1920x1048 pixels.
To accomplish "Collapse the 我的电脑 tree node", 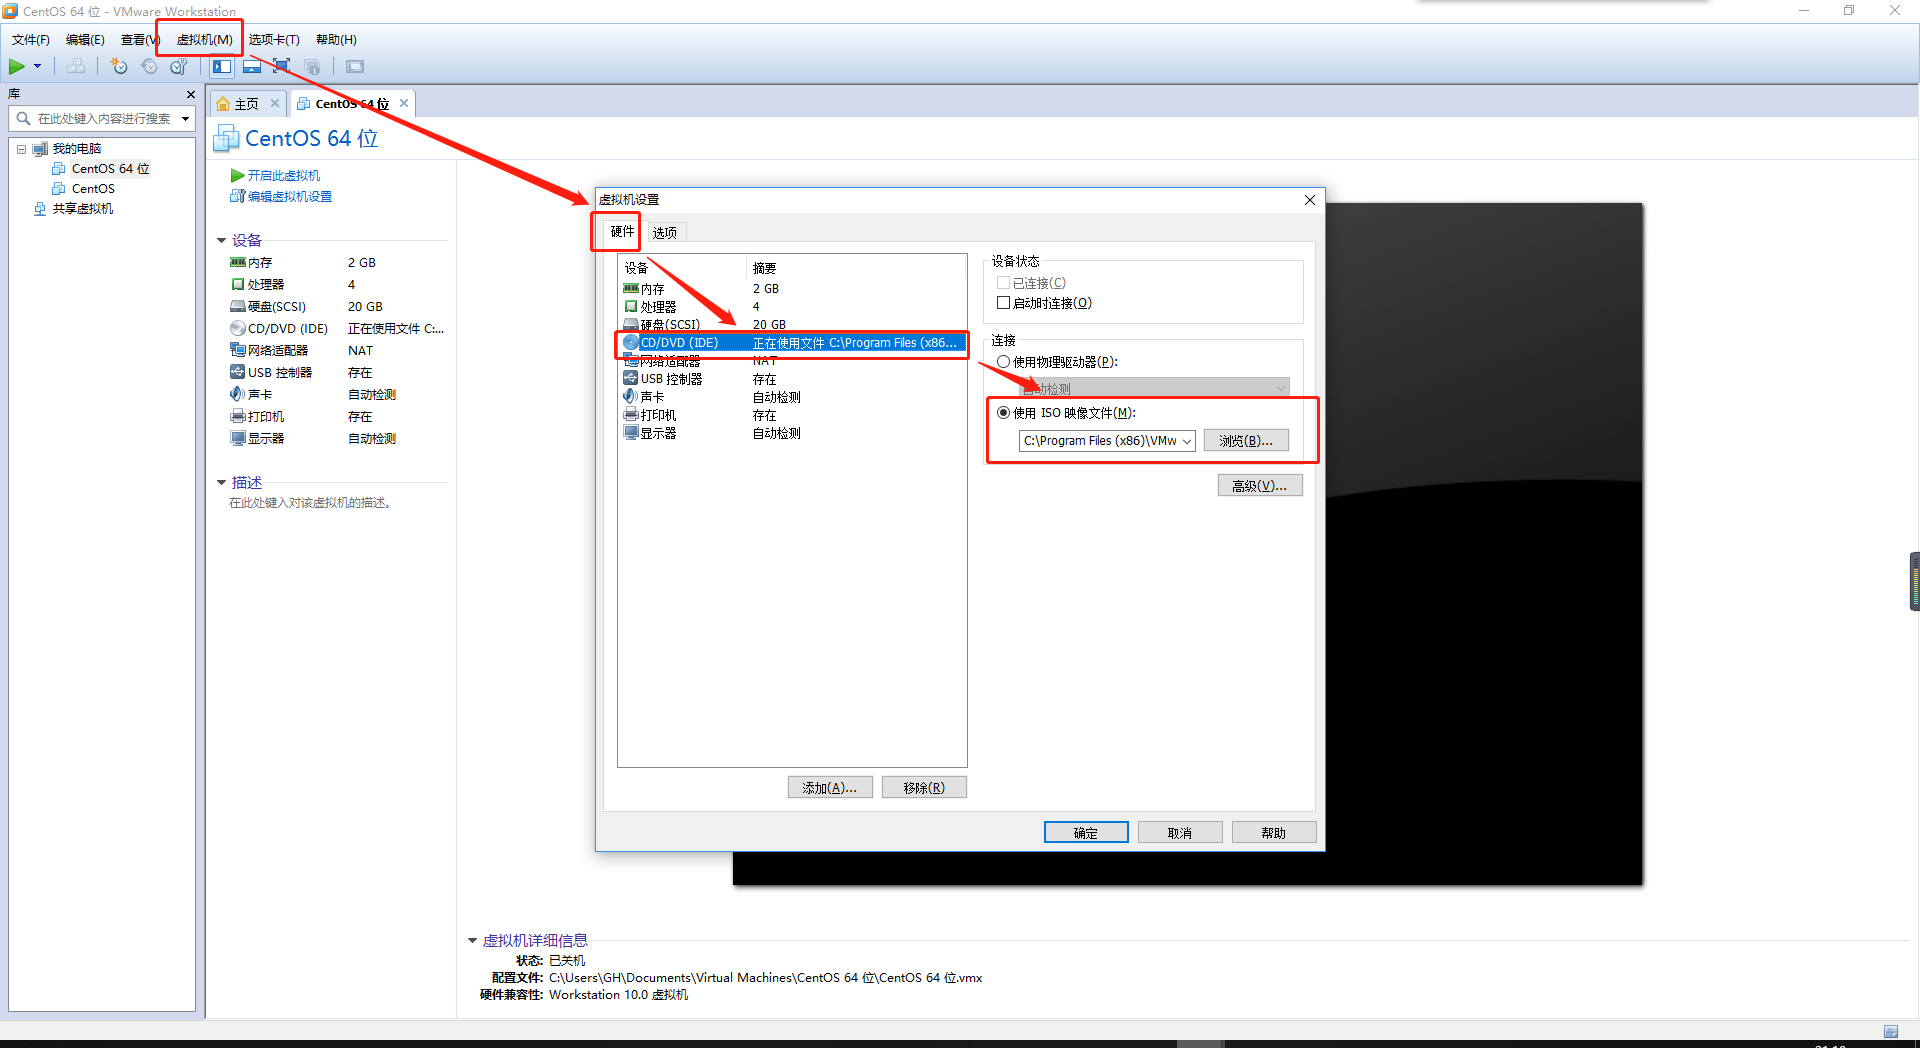I will 21,149.
